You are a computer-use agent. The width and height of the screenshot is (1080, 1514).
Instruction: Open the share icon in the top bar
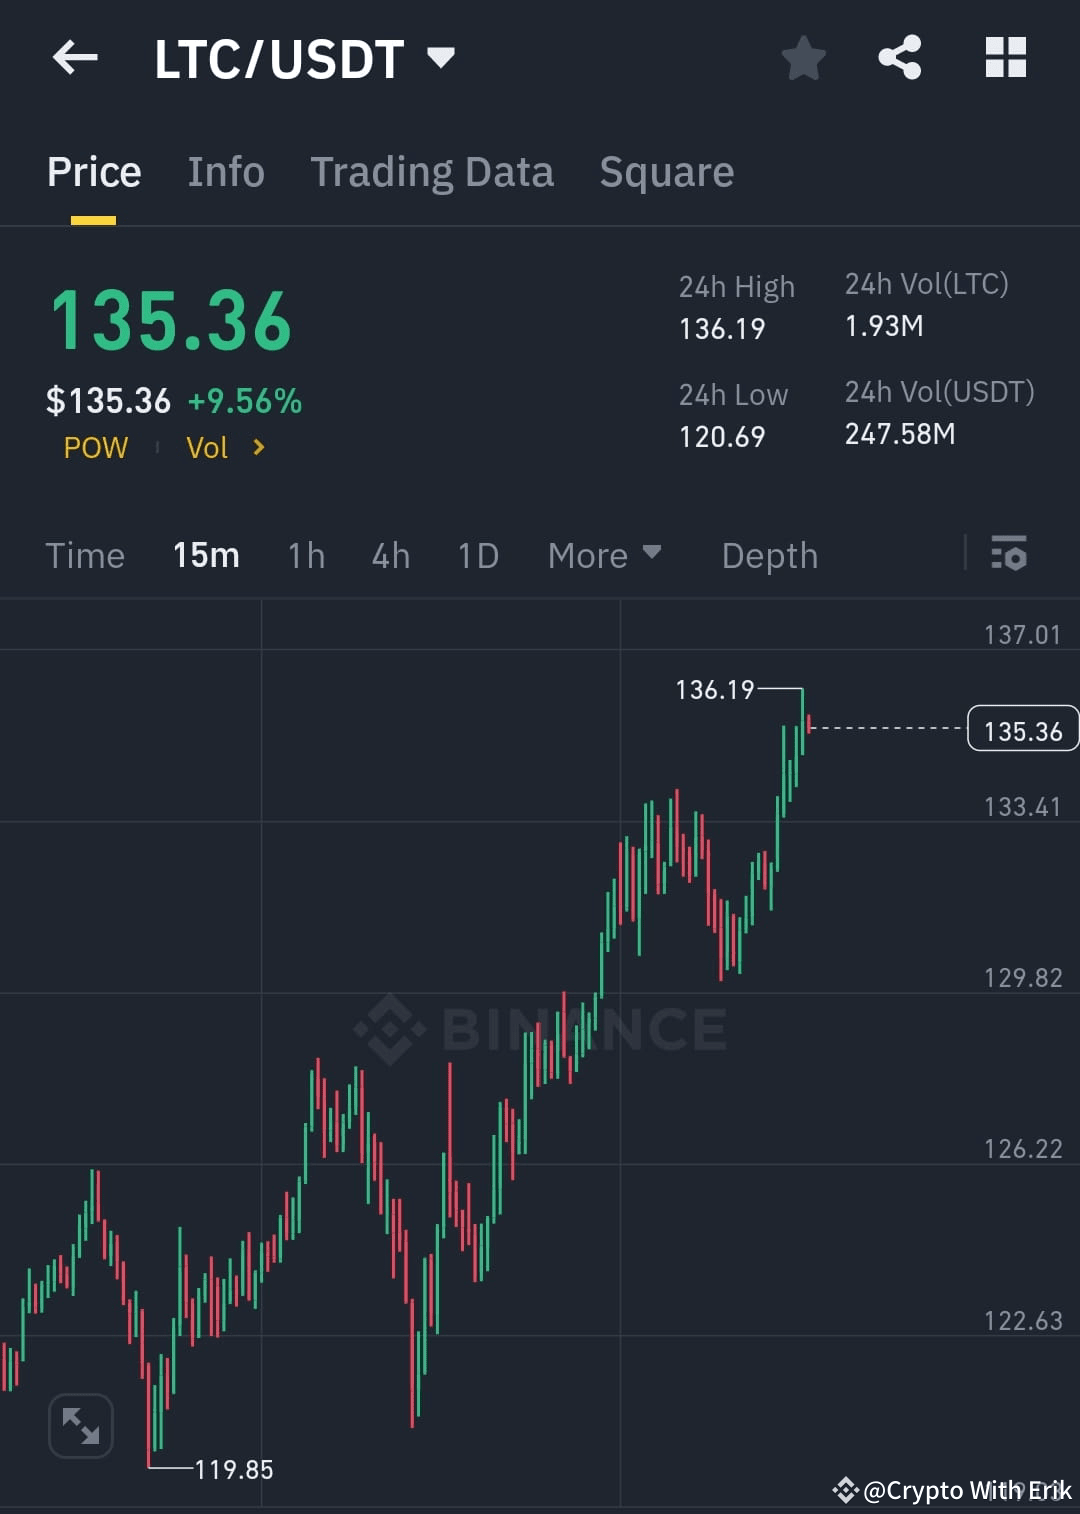click(901, 57)
